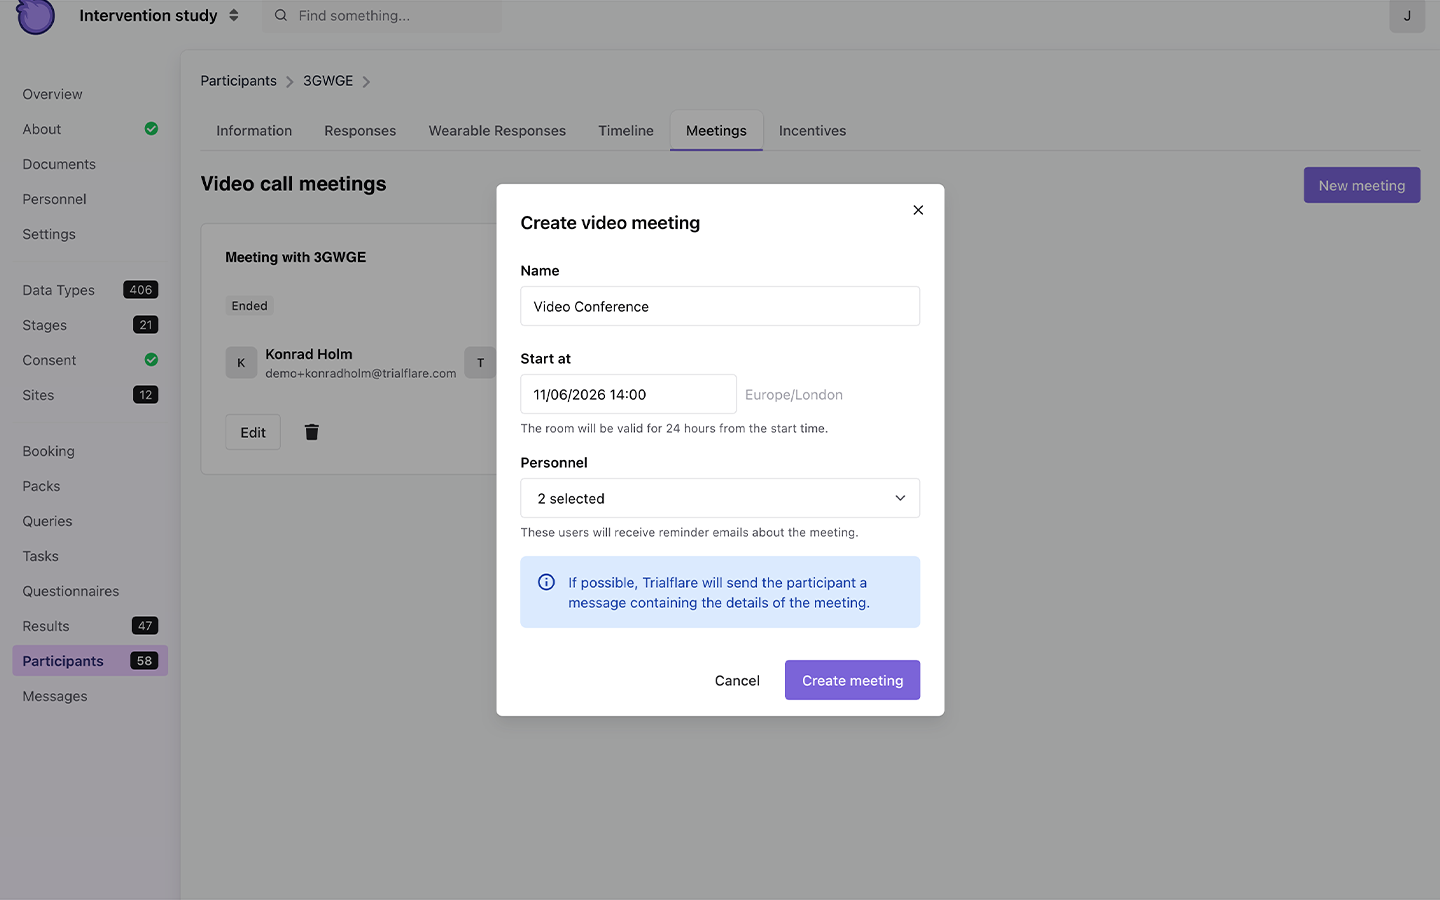Image resolution: width=1440 pixels, height=900 pixels.
Task: Select the Meetings tab
Action: (x=716, y=131)
